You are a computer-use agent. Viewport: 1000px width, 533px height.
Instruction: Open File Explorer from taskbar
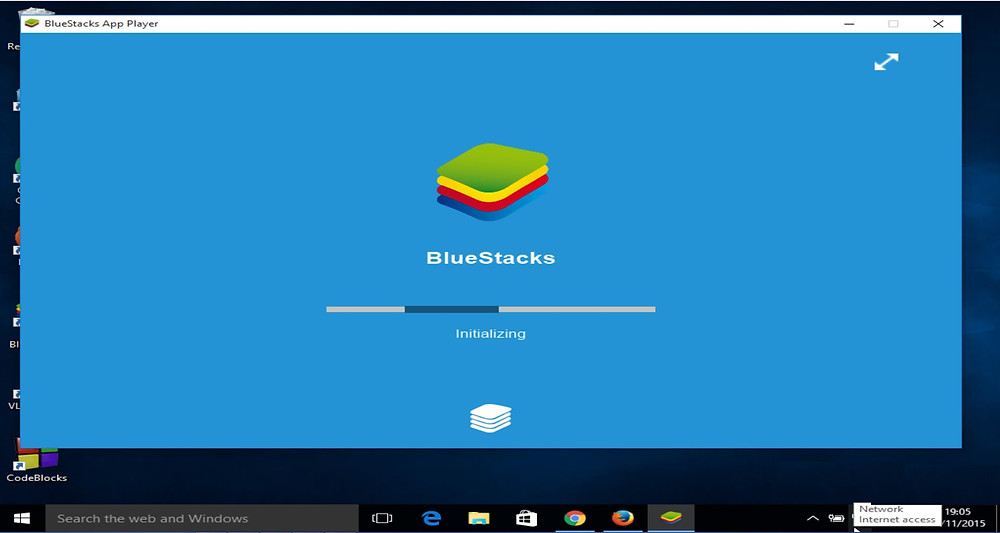pyautogui.click(x=479, y=518)
